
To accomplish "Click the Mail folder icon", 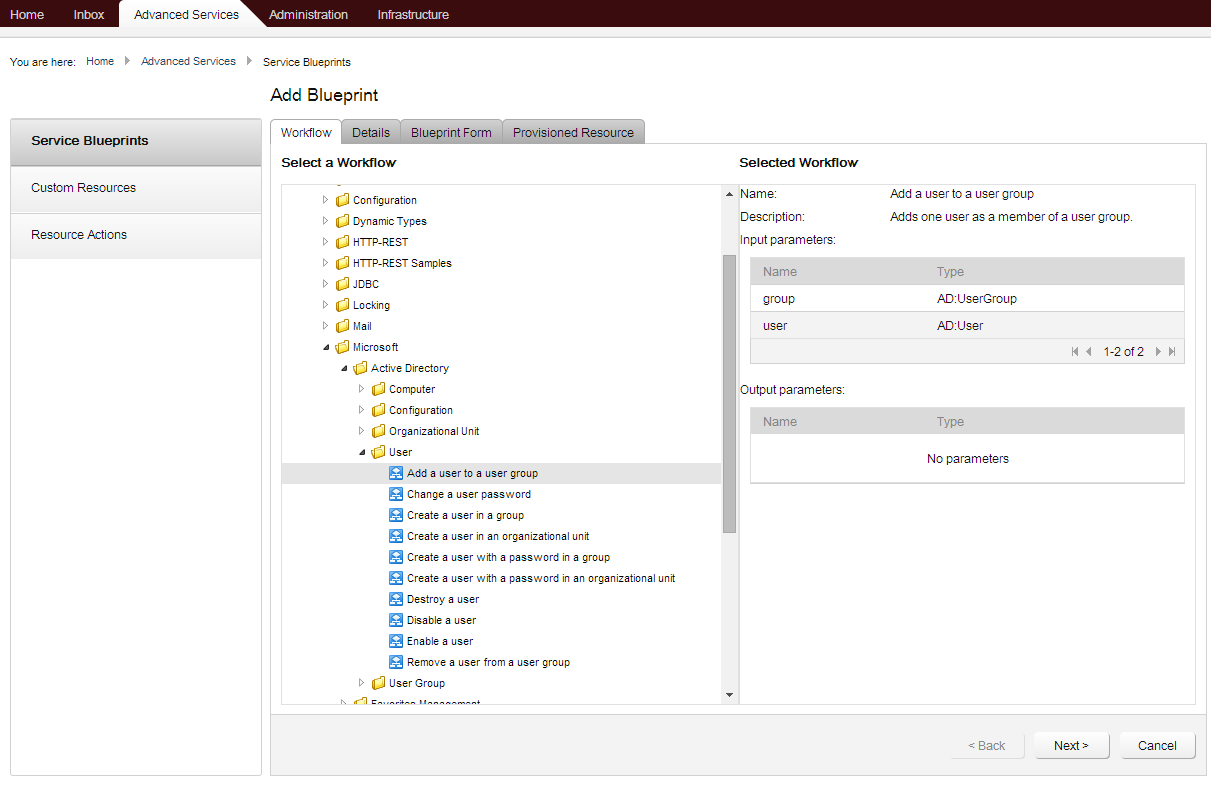I will tap(342, 325).
